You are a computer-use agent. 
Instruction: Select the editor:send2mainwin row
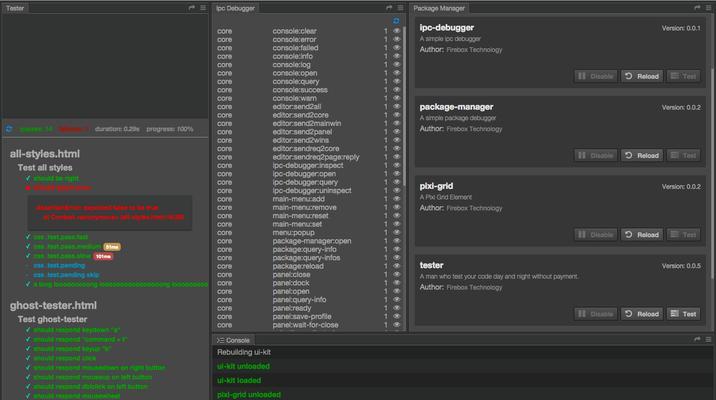coord(309,123)
